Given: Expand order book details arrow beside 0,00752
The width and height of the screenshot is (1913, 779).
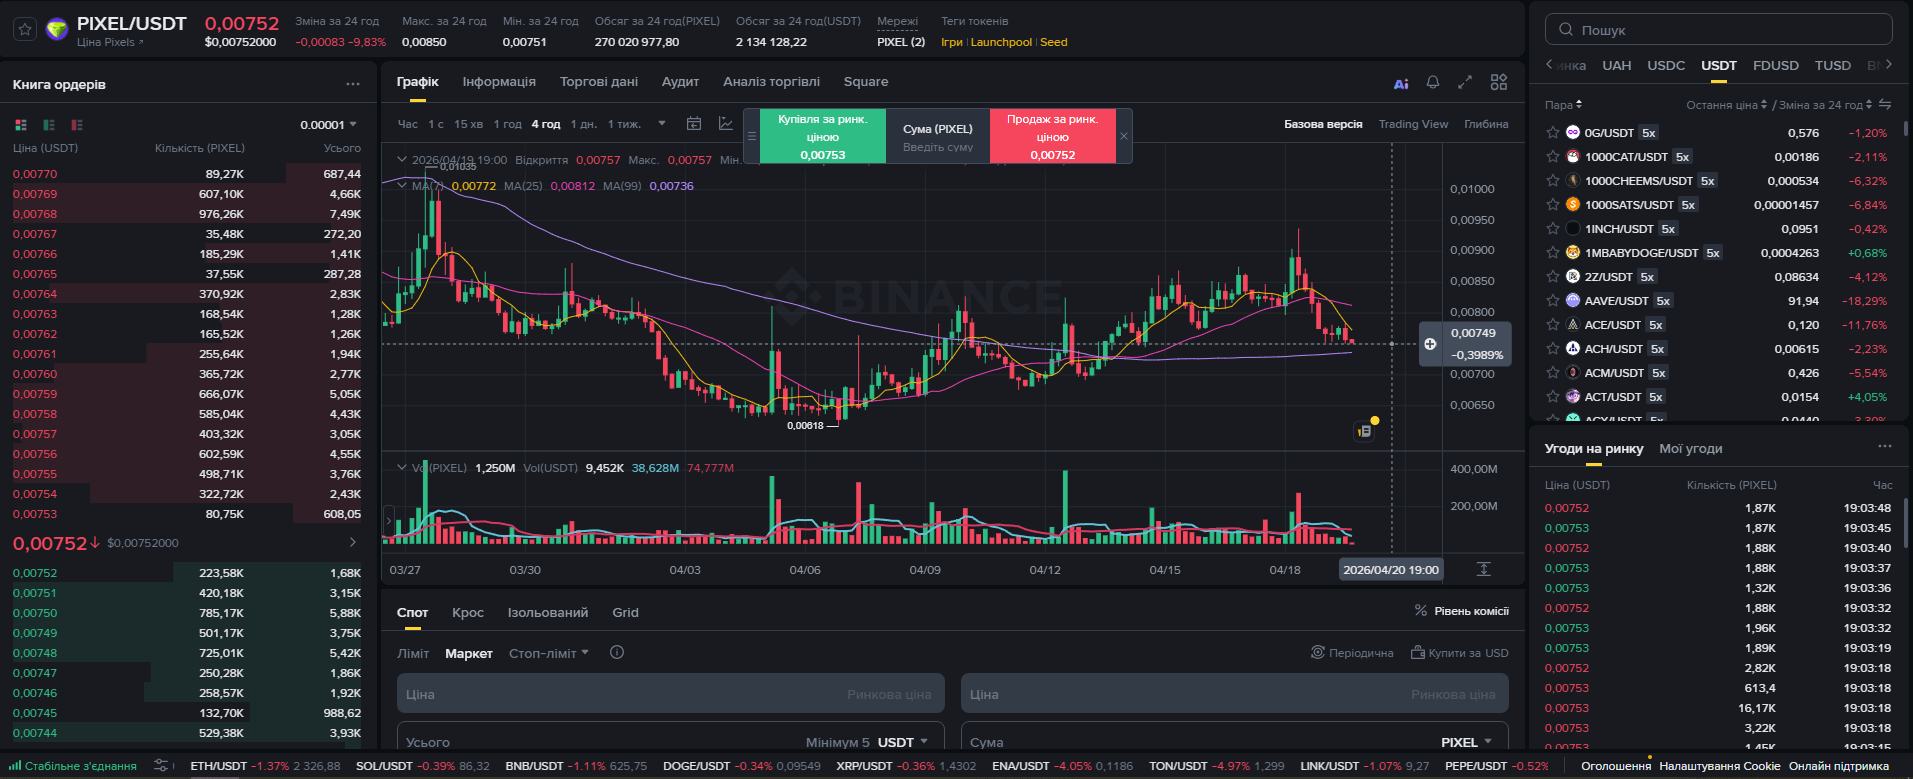Looking at the screenshot, I should pyautogui.click(x=353, y=542).
